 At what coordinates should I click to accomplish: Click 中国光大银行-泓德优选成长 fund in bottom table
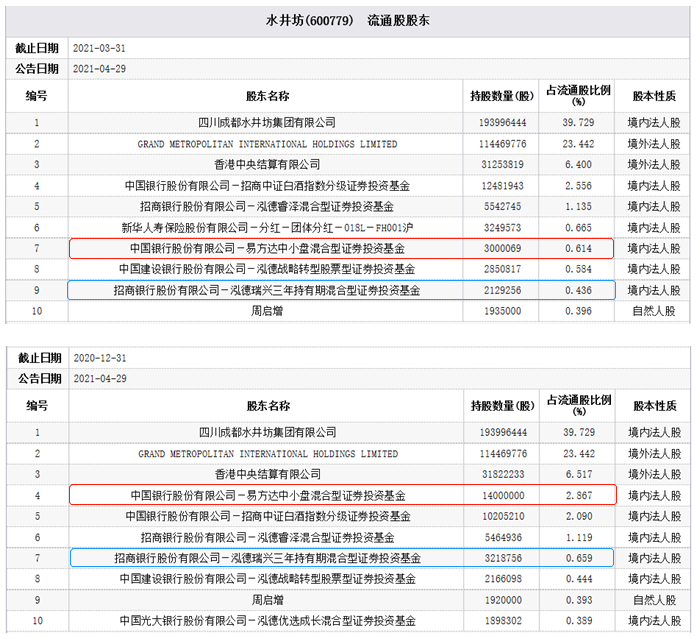[268, 621]
